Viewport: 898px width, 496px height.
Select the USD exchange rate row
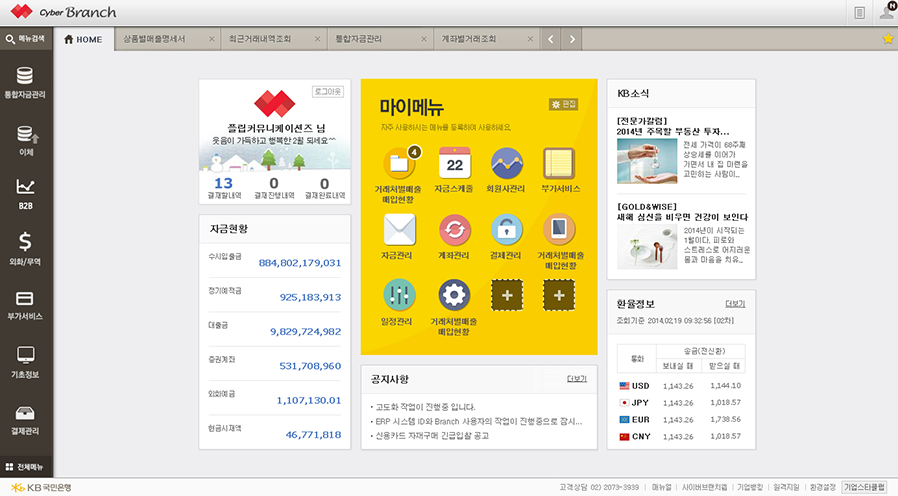681,386
